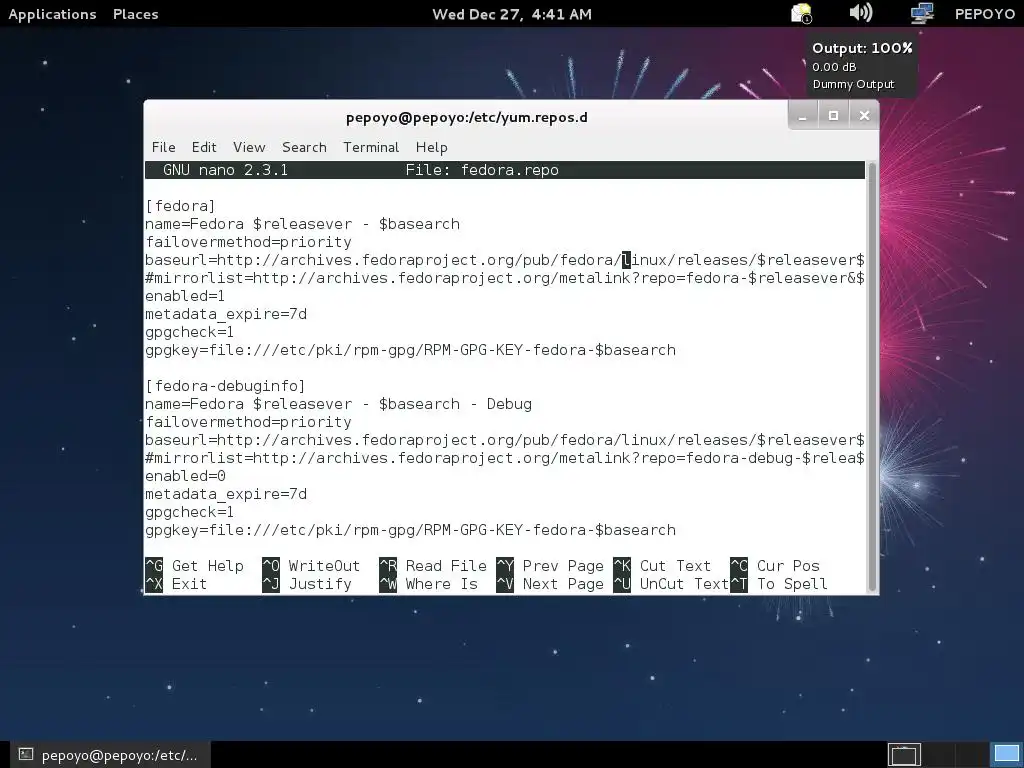
Task: Maximize the terminal window
Action: coord(833,116)
